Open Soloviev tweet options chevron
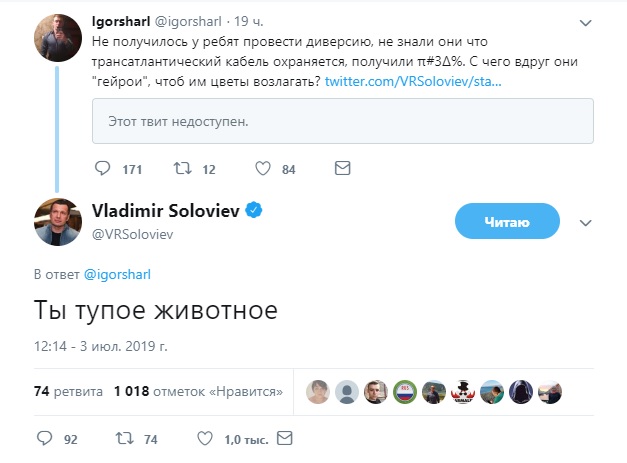 586,222
